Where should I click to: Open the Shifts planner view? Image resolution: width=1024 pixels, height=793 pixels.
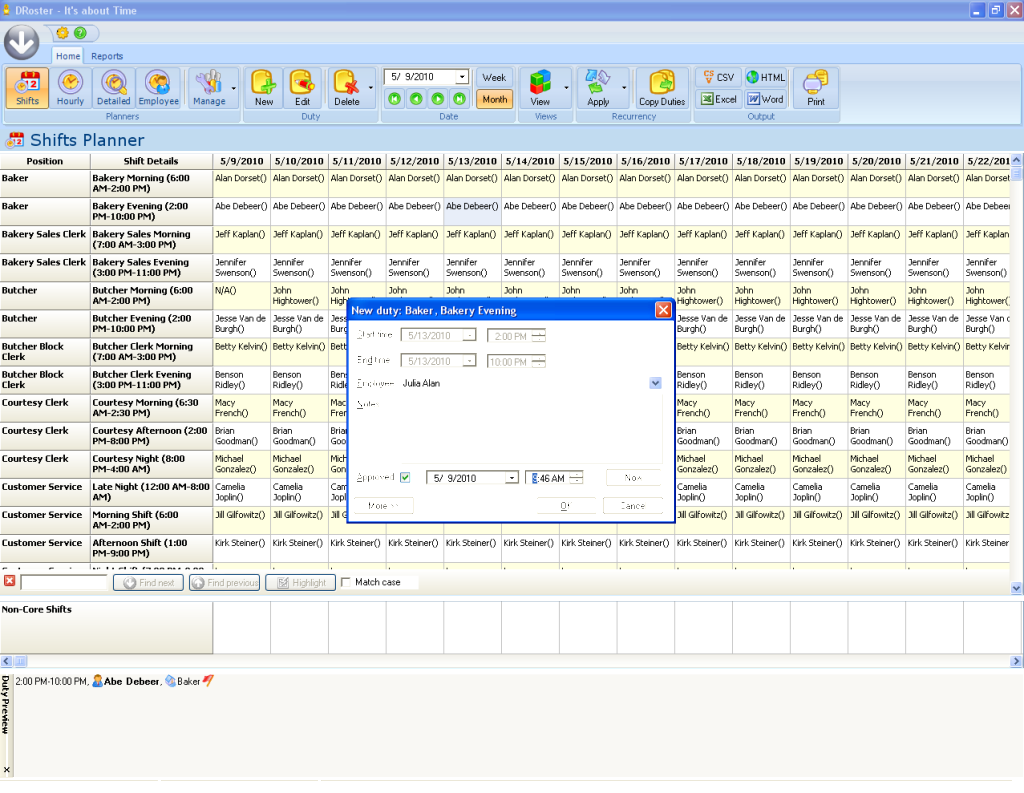click(x=27, y=88)
